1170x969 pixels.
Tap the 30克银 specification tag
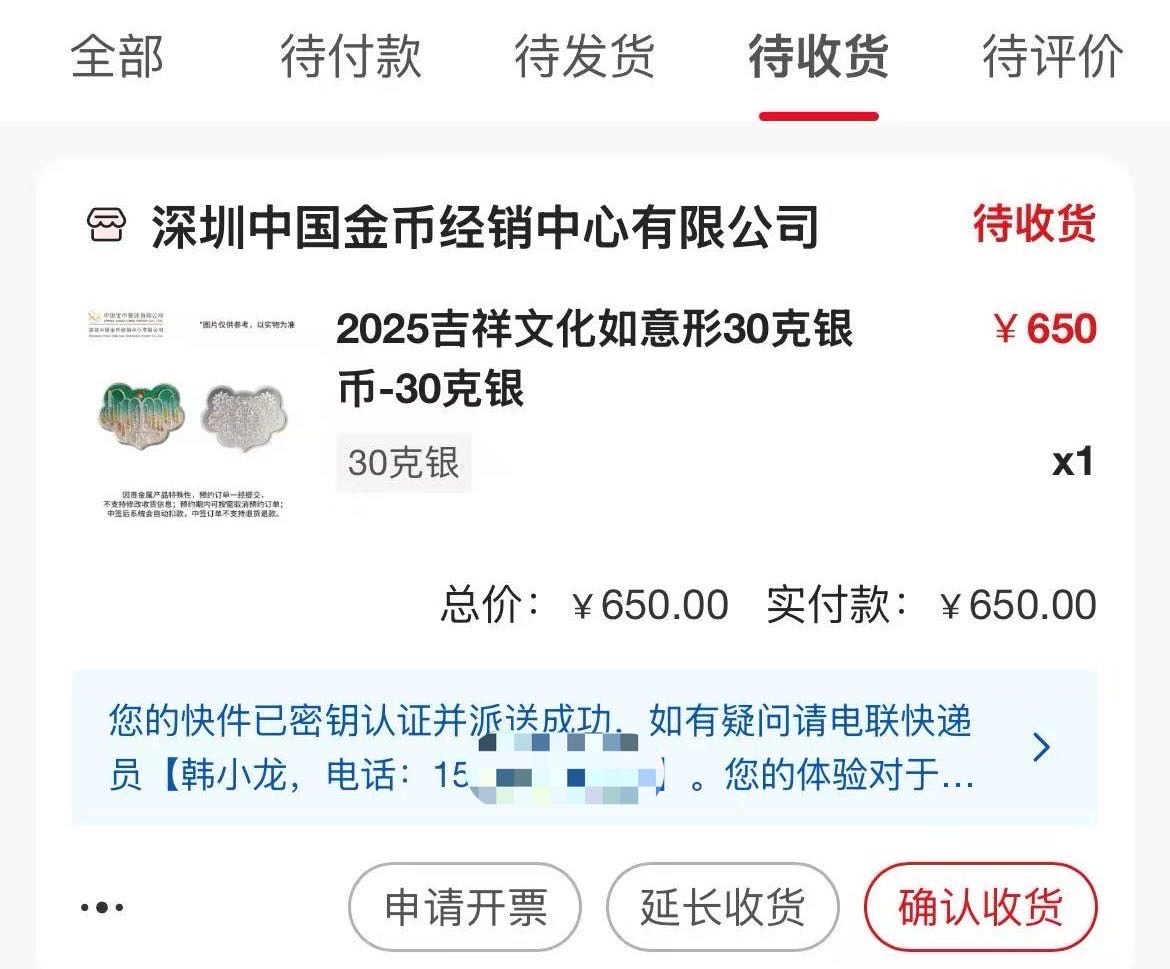point(404,462)
